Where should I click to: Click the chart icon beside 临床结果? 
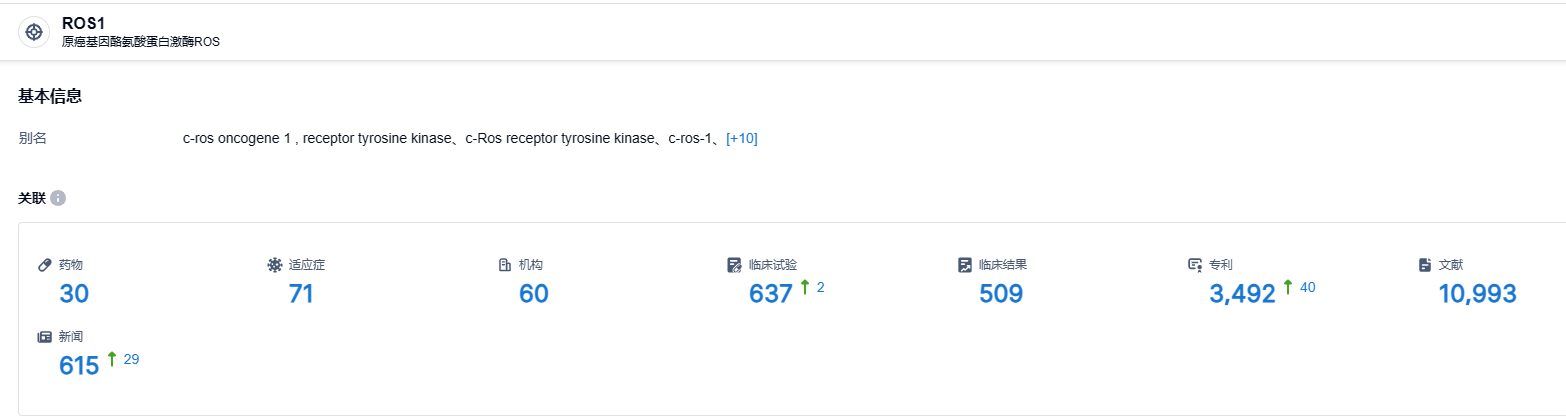965,265
